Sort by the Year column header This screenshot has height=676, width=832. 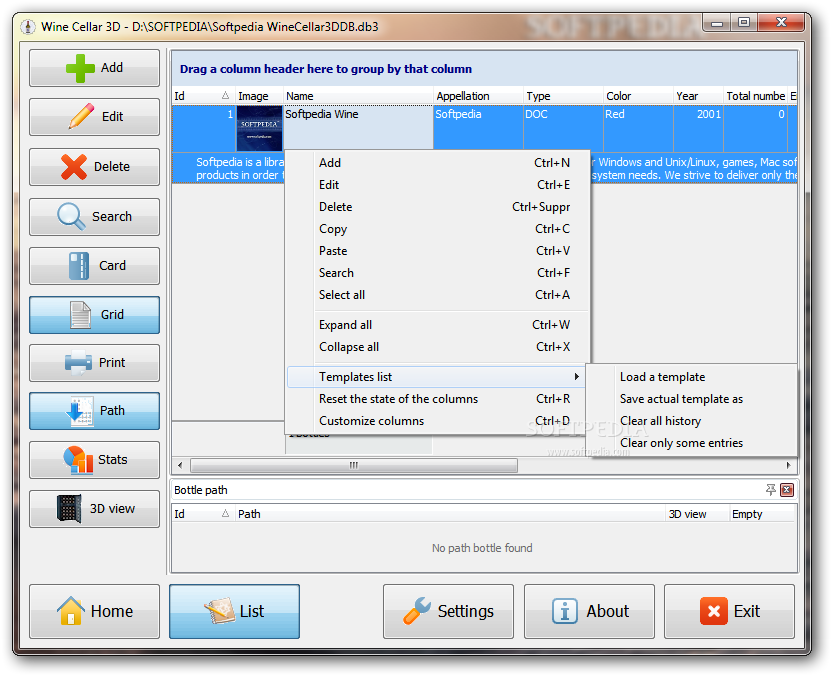[x=699, y=96]
